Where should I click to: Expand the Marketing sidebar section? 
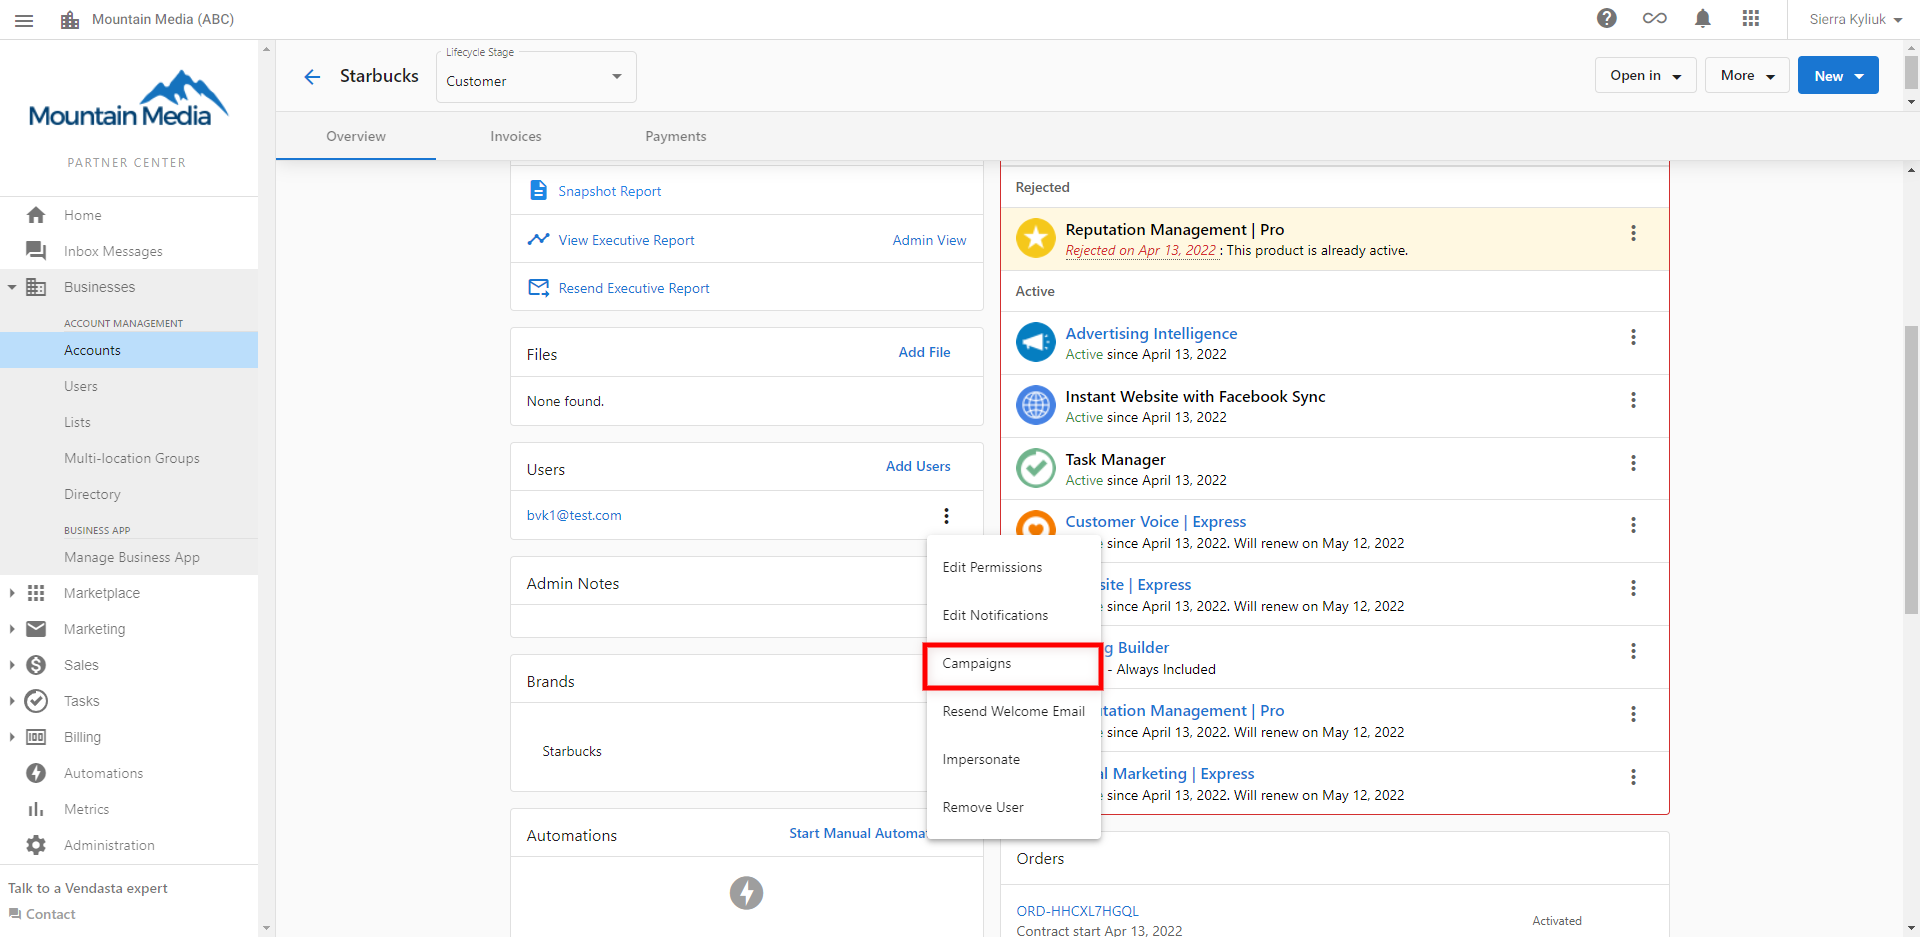(12, 629)
